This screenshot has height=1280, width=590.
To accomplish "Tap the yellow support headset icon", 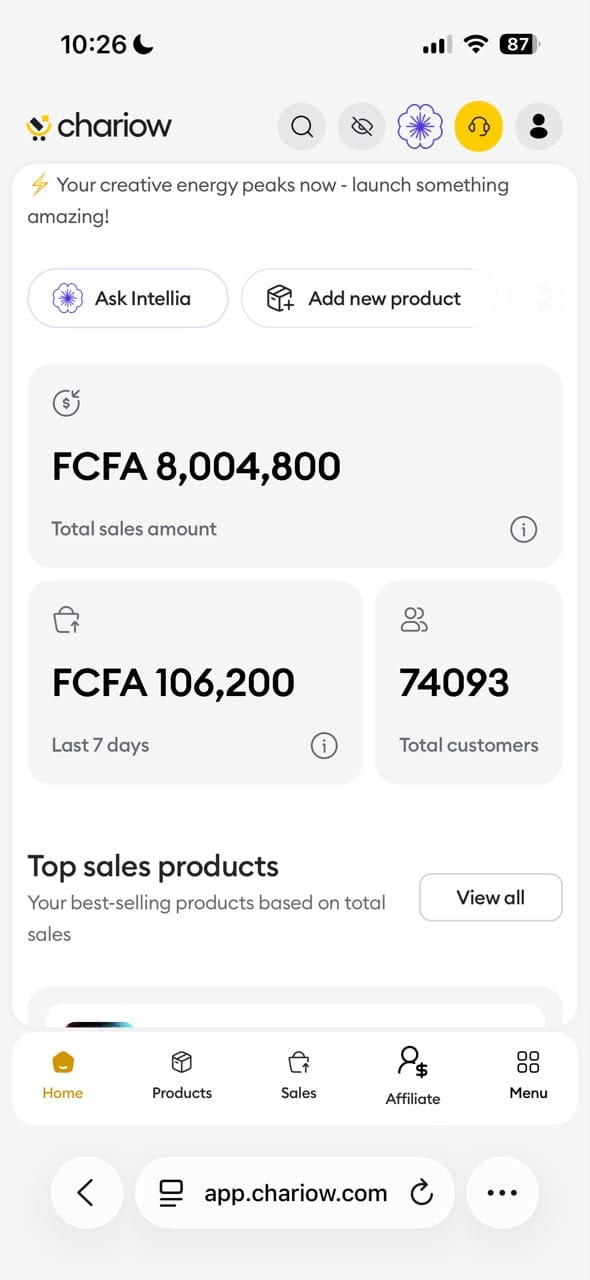I will 479,126.
